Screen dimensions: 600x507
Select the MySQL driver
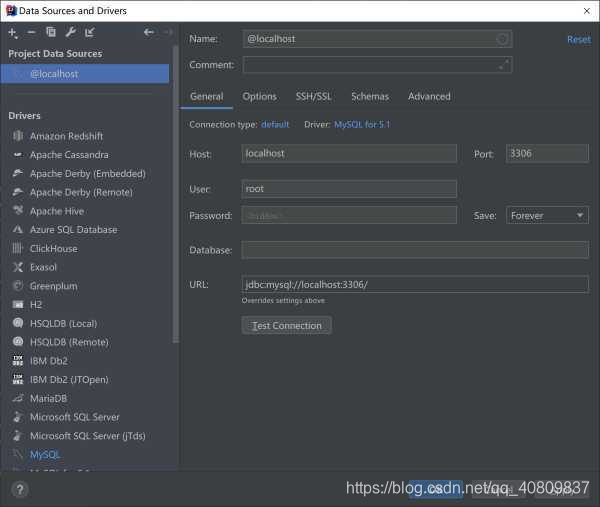point(45,455)
